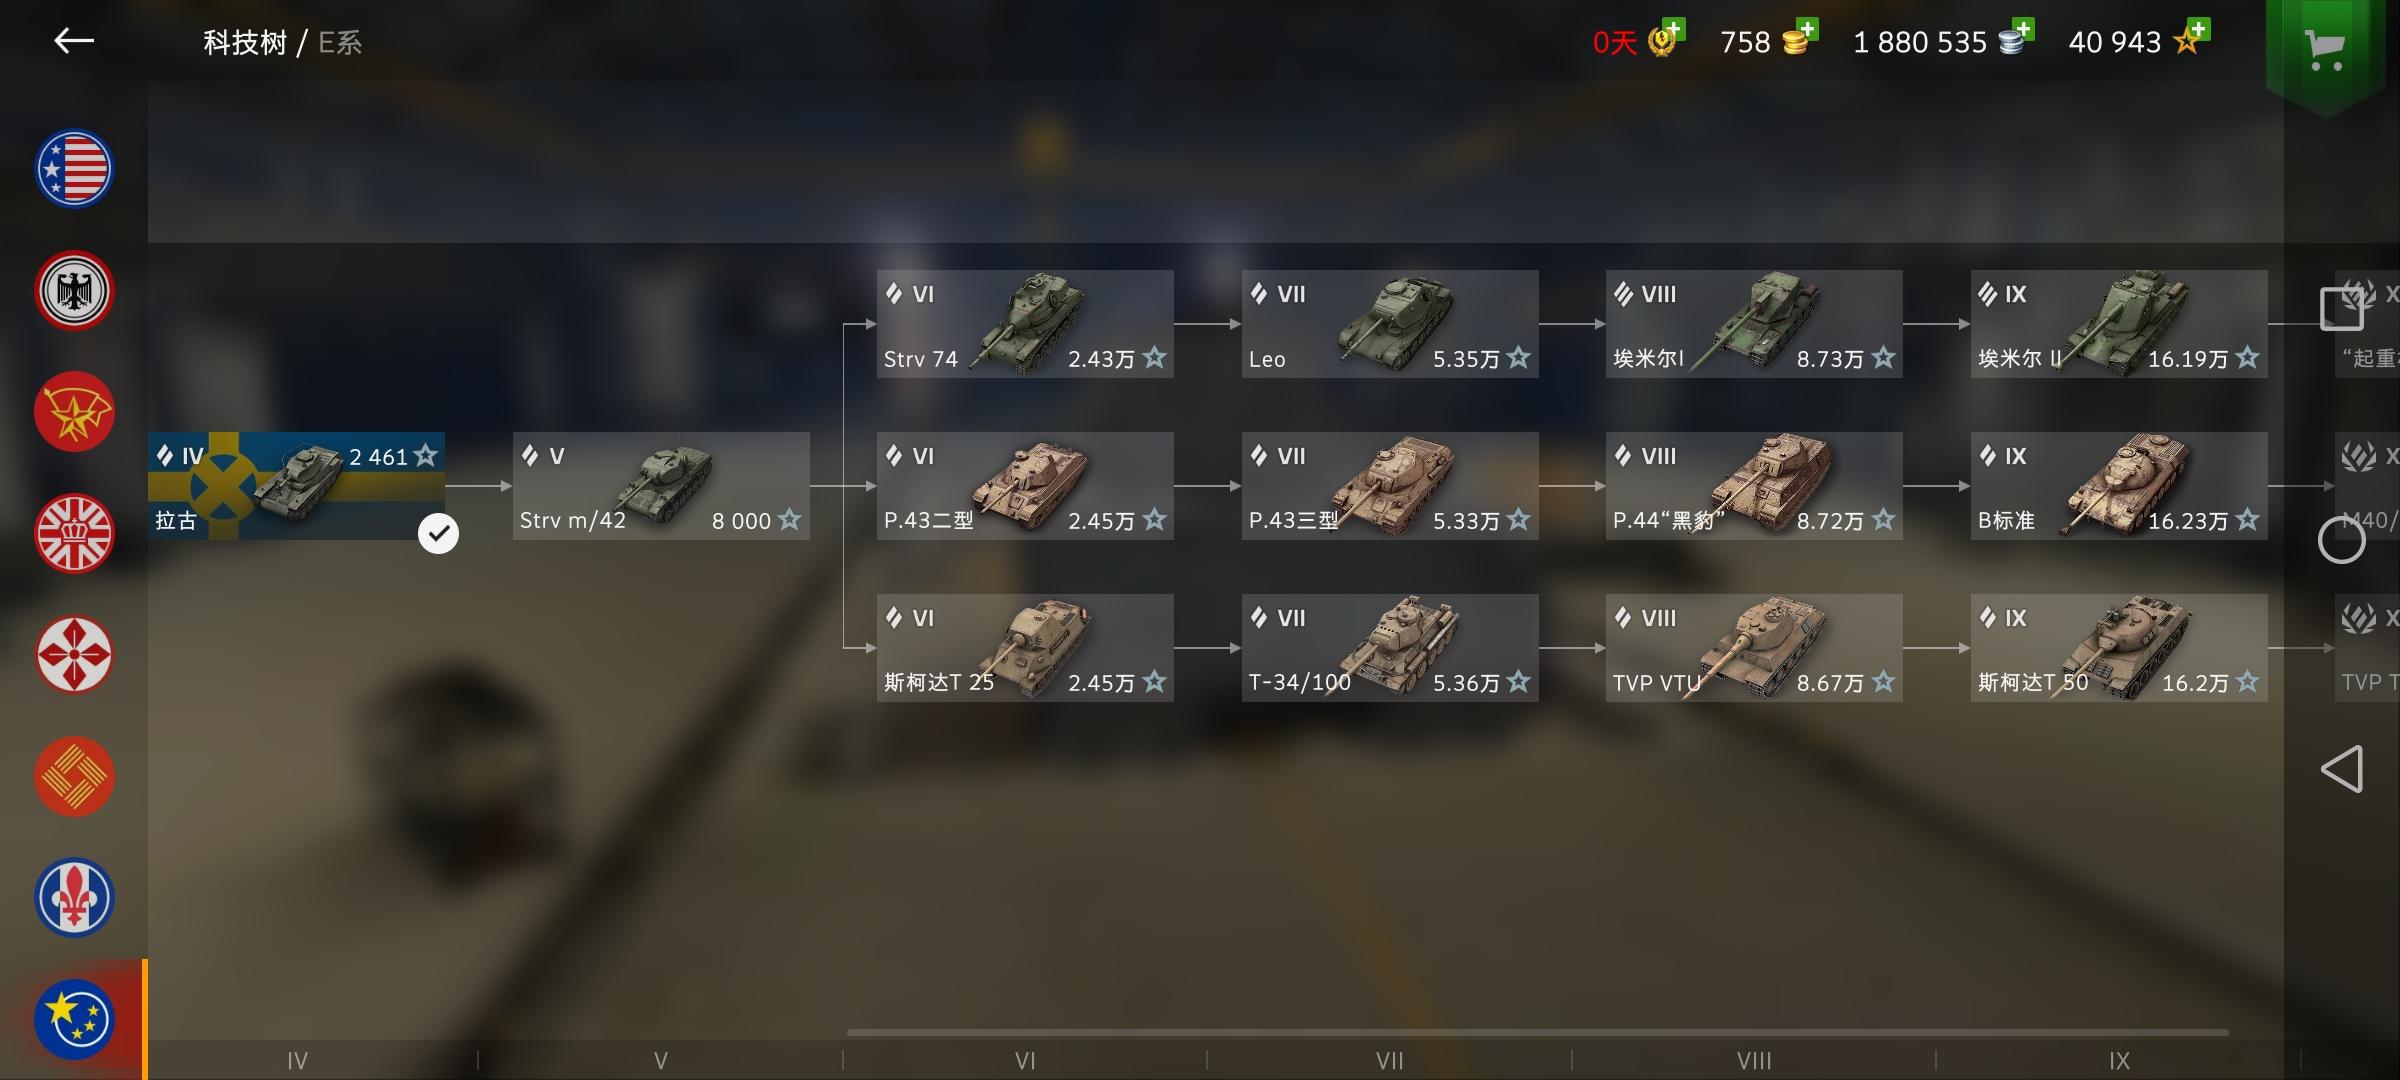Image resolution: width=2400 pixels, height=1080 pixels.
Task: Select the France fleur-de-lis nation icon
Action: coord(74,898)
